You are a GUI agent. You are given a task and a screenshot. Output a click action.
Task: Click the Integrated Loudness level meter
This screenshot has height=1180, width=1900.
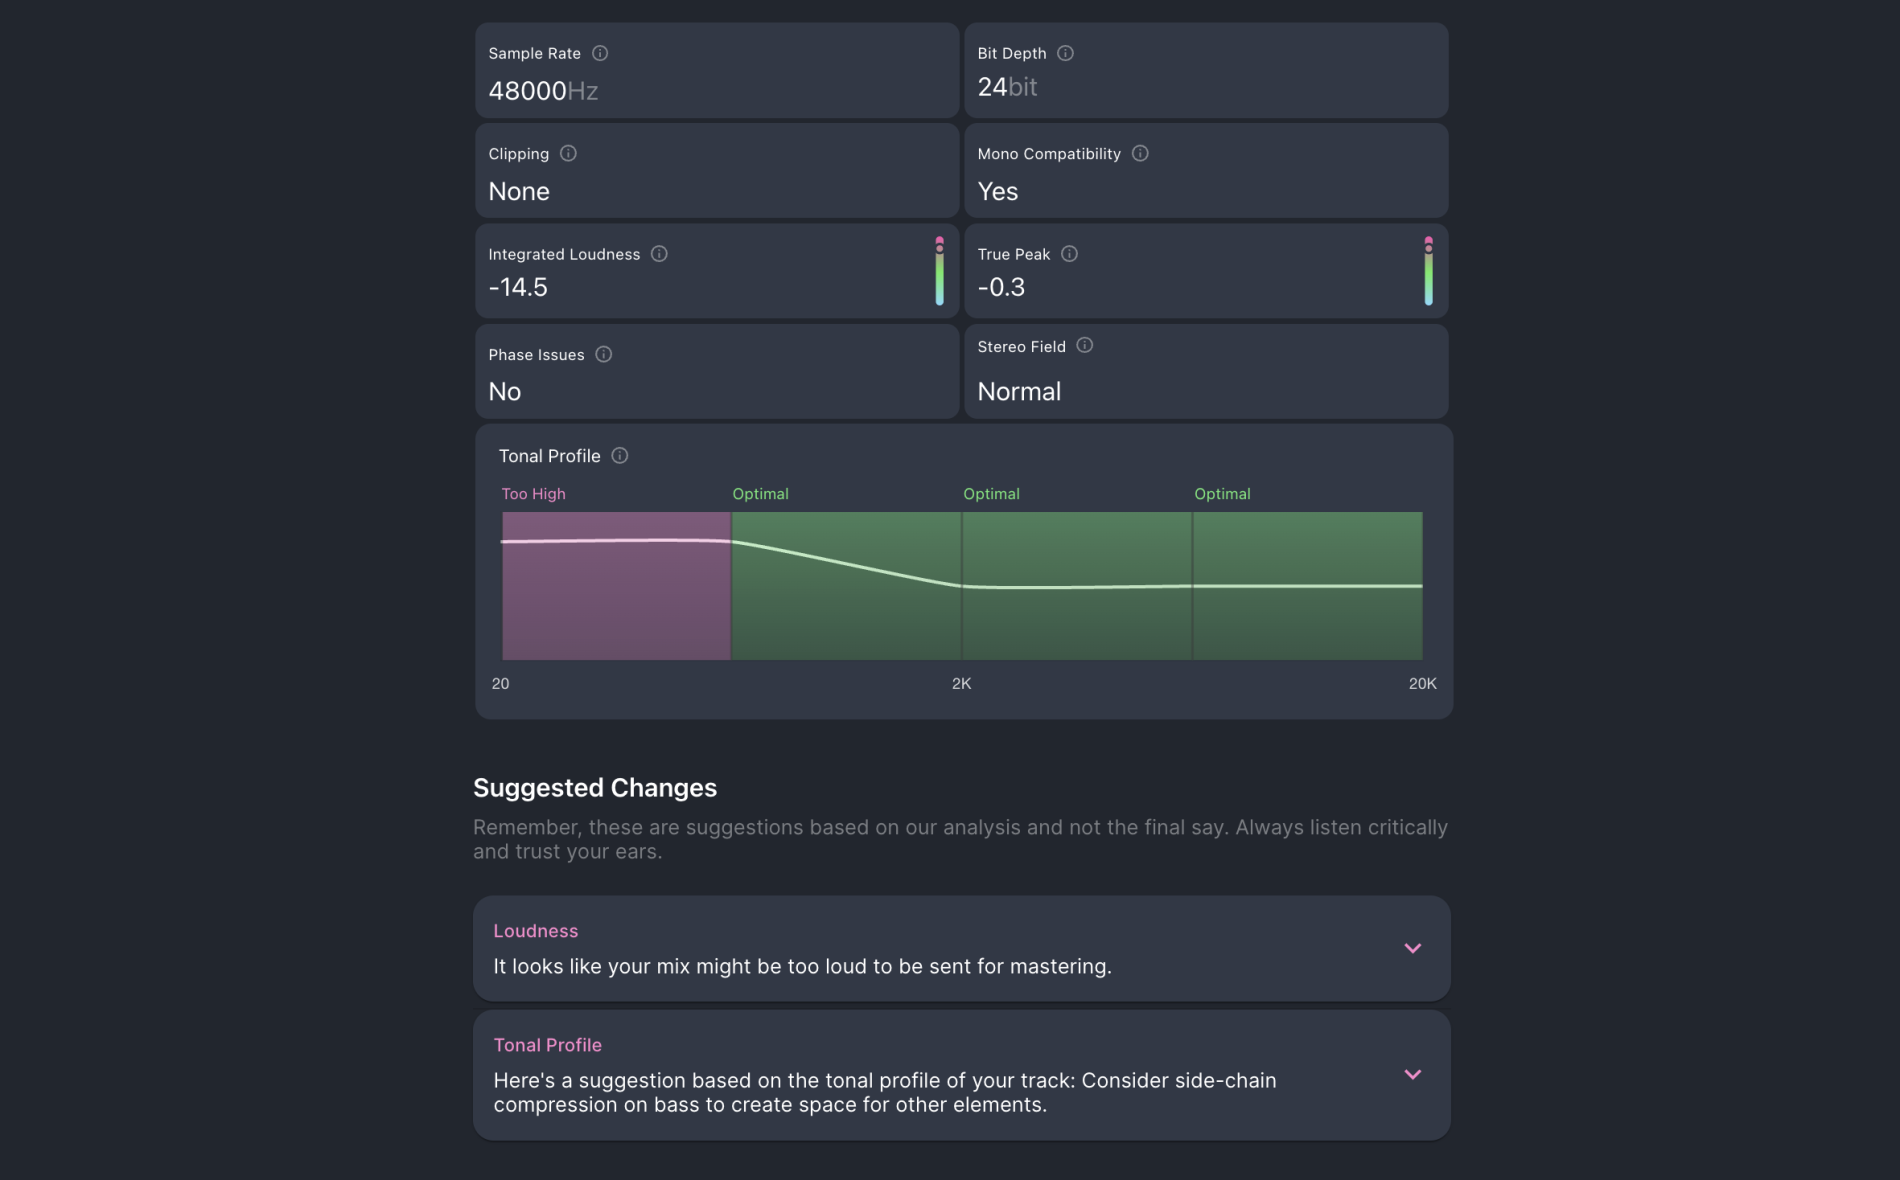pyautogui.click(x=939, y=271)
